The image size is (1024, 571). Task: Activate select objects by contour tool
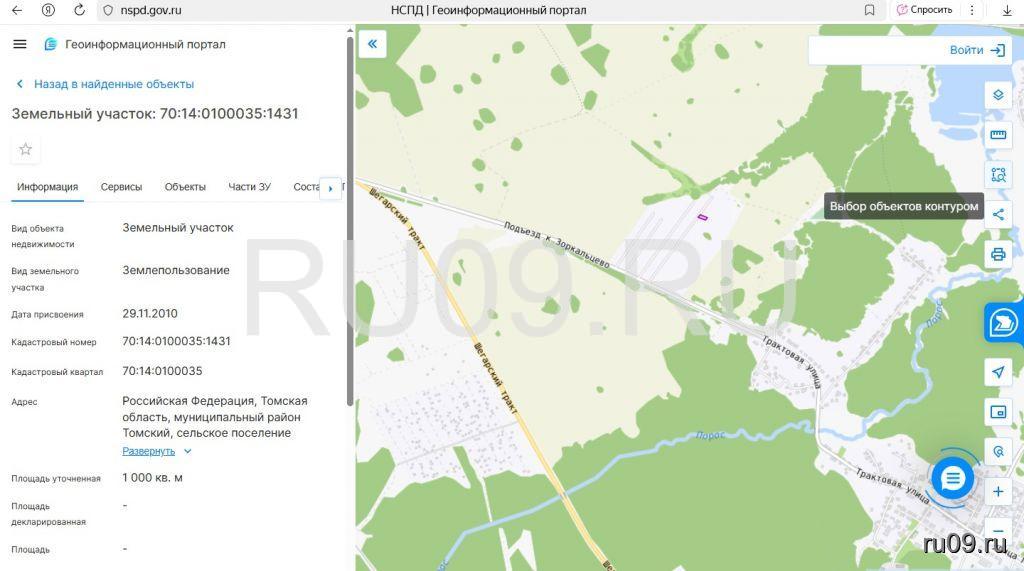(x=997, y=174)
